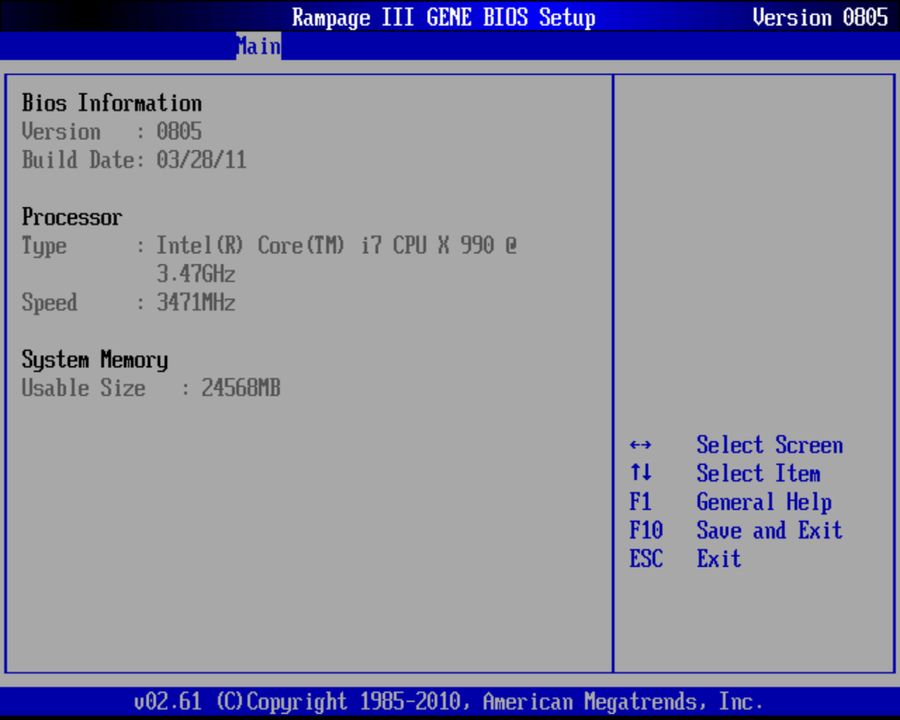The width and height of the screenshot is (900, 720).
Task: Click Version 0805 in the title bar
Action: tap(820, 17)
